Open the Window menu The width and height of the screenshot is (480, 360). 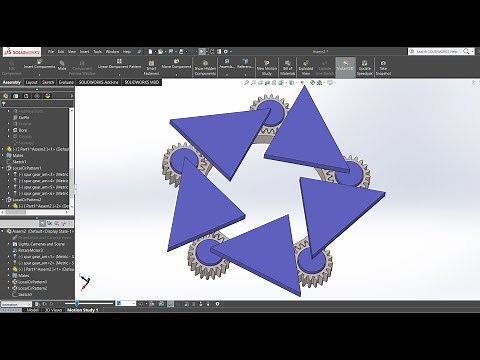[x=112, y=52]
